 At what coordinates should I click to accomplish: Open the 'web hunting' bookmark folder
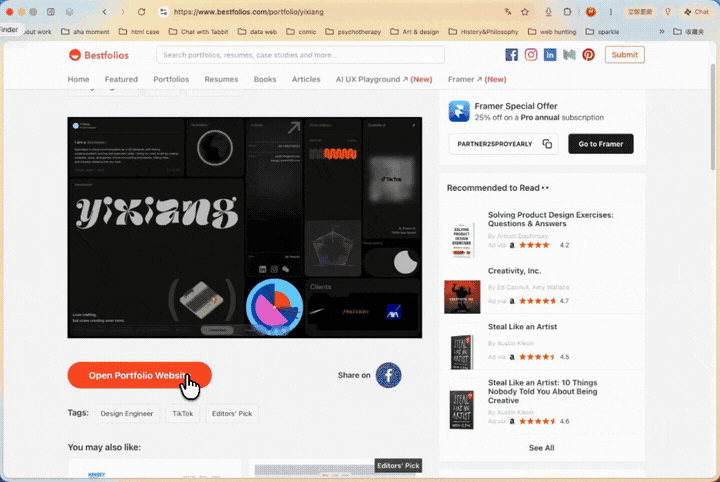(x=552, y=32)
